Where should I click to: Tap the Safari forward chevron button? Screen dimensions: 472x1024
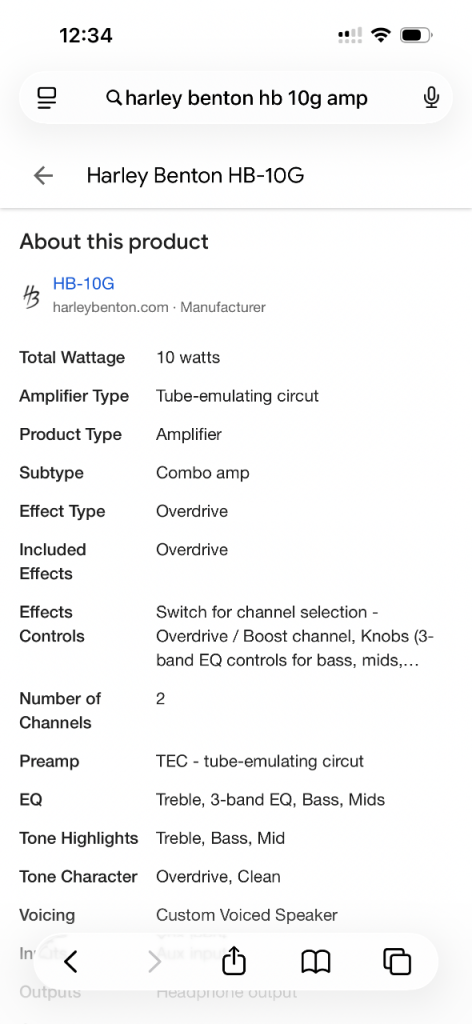154,962
